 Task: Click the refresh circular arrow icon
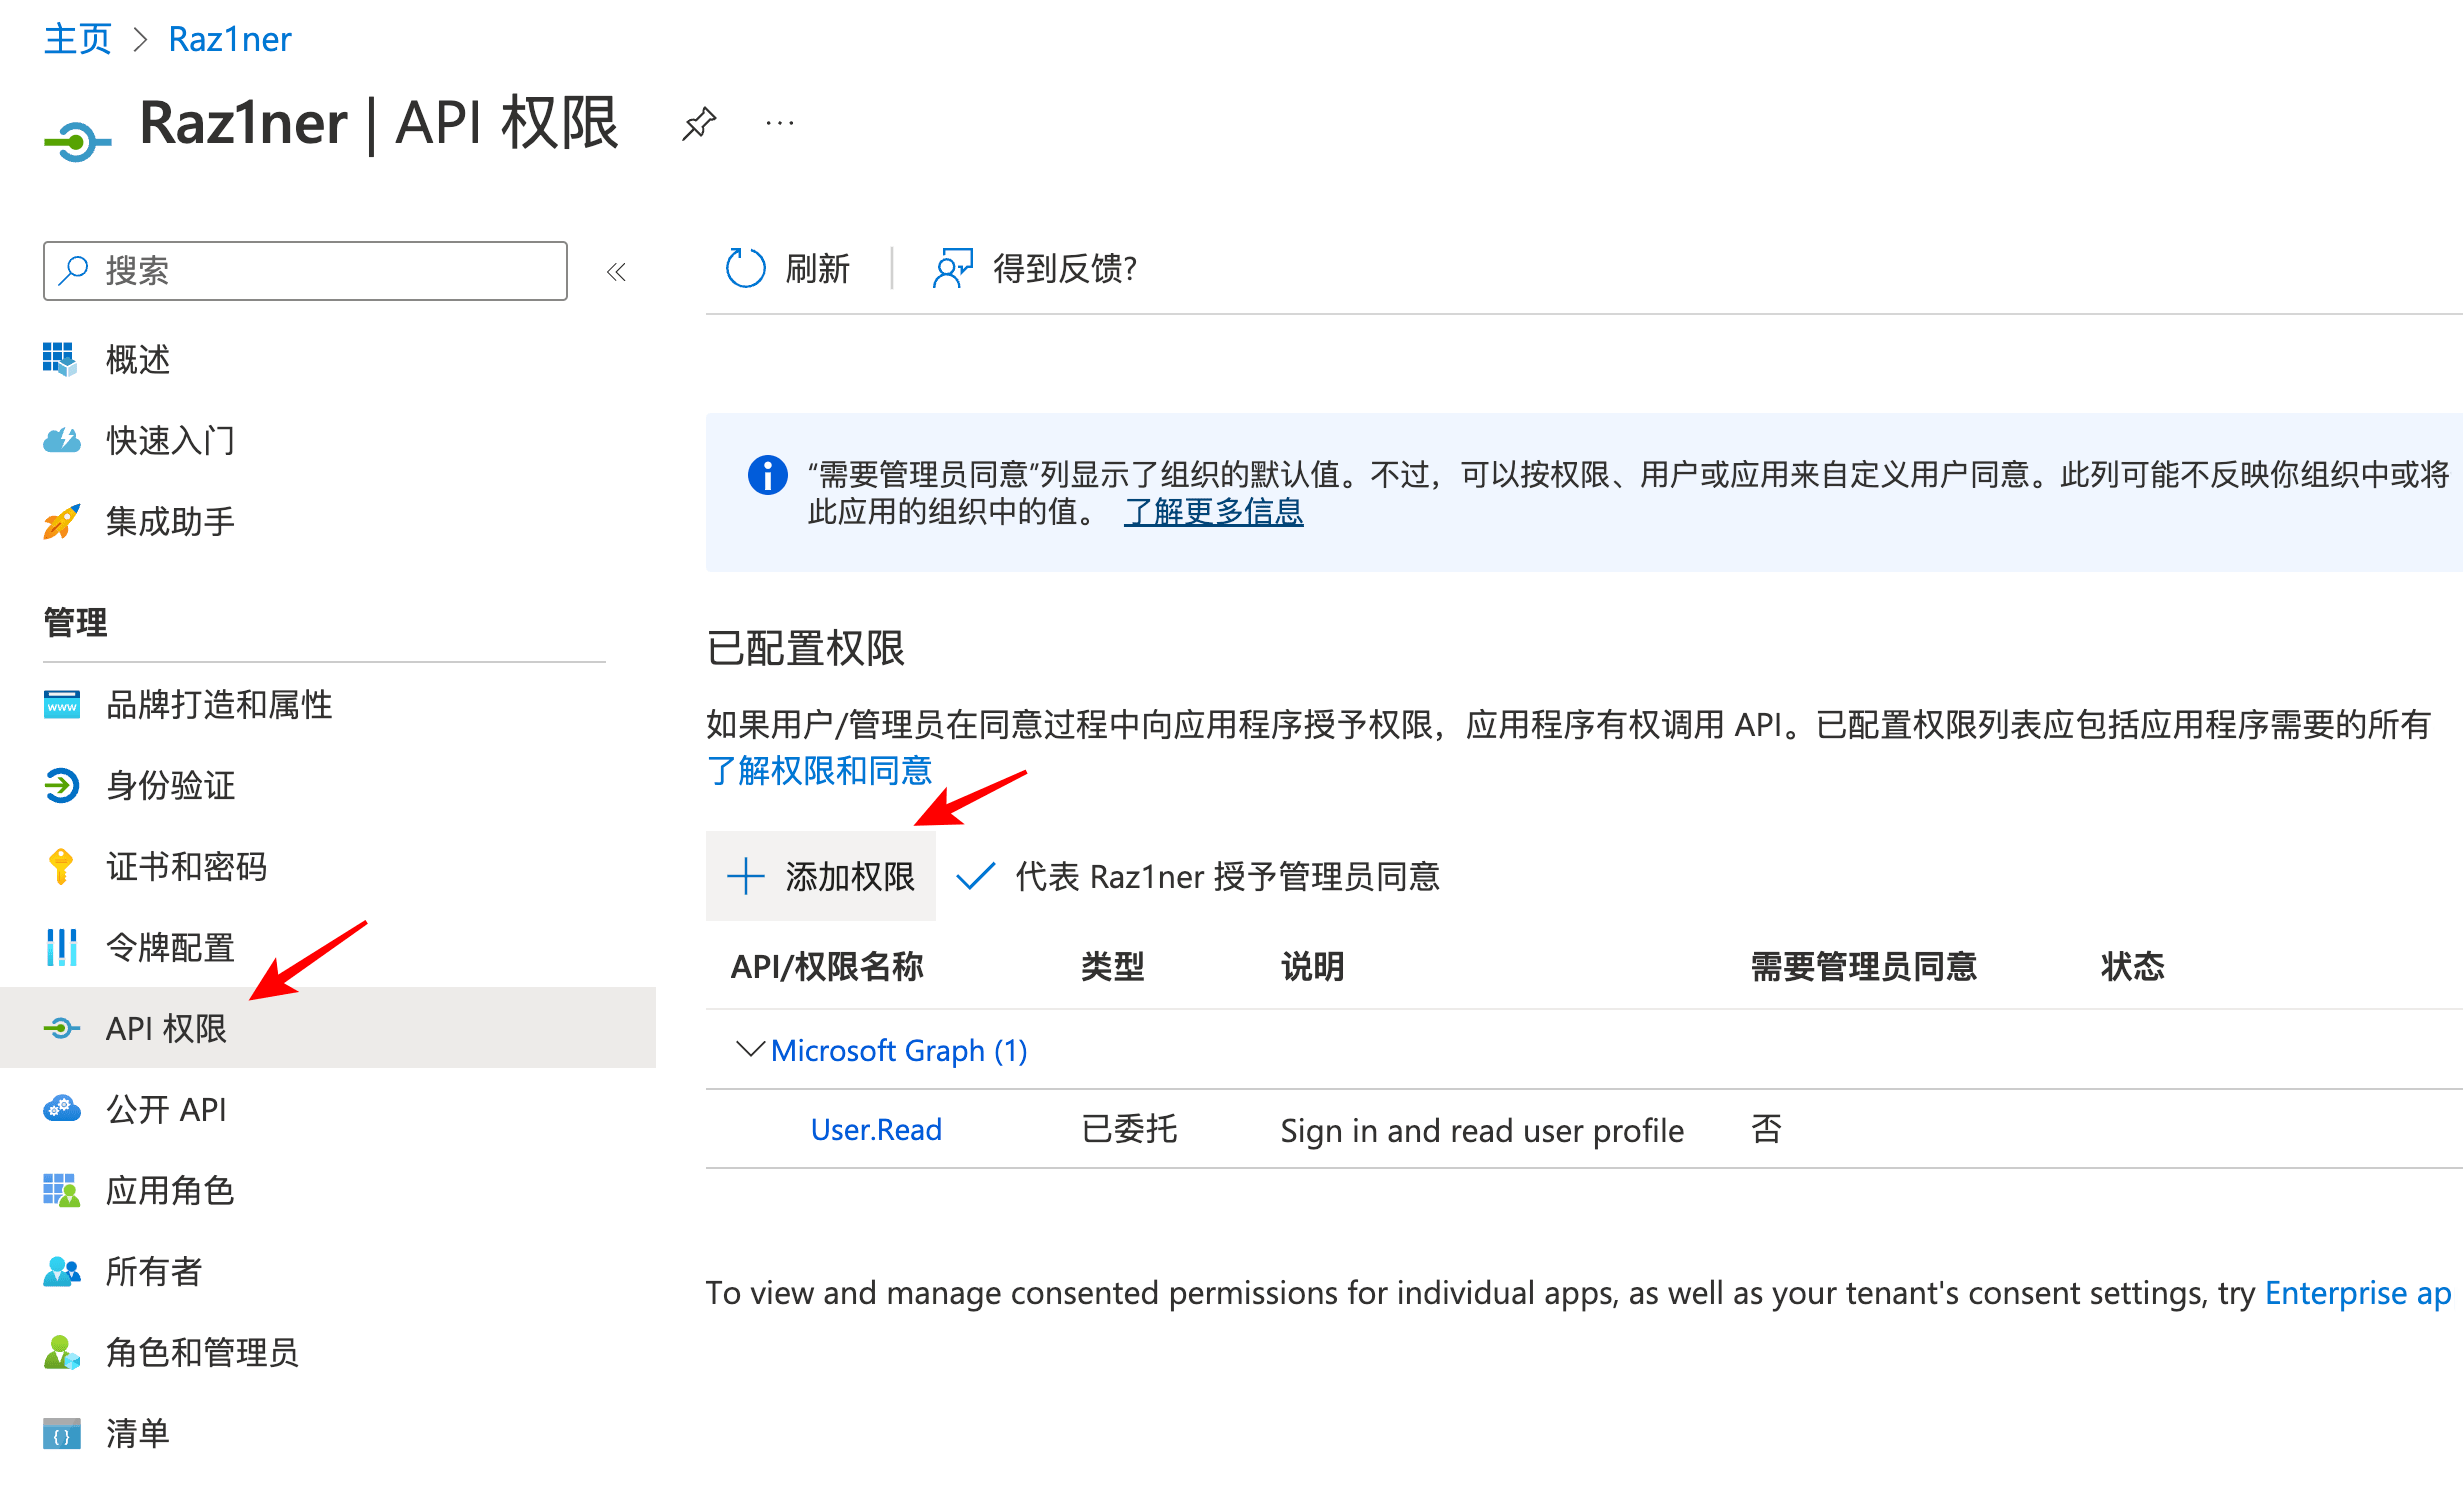(x=745, y=268)
